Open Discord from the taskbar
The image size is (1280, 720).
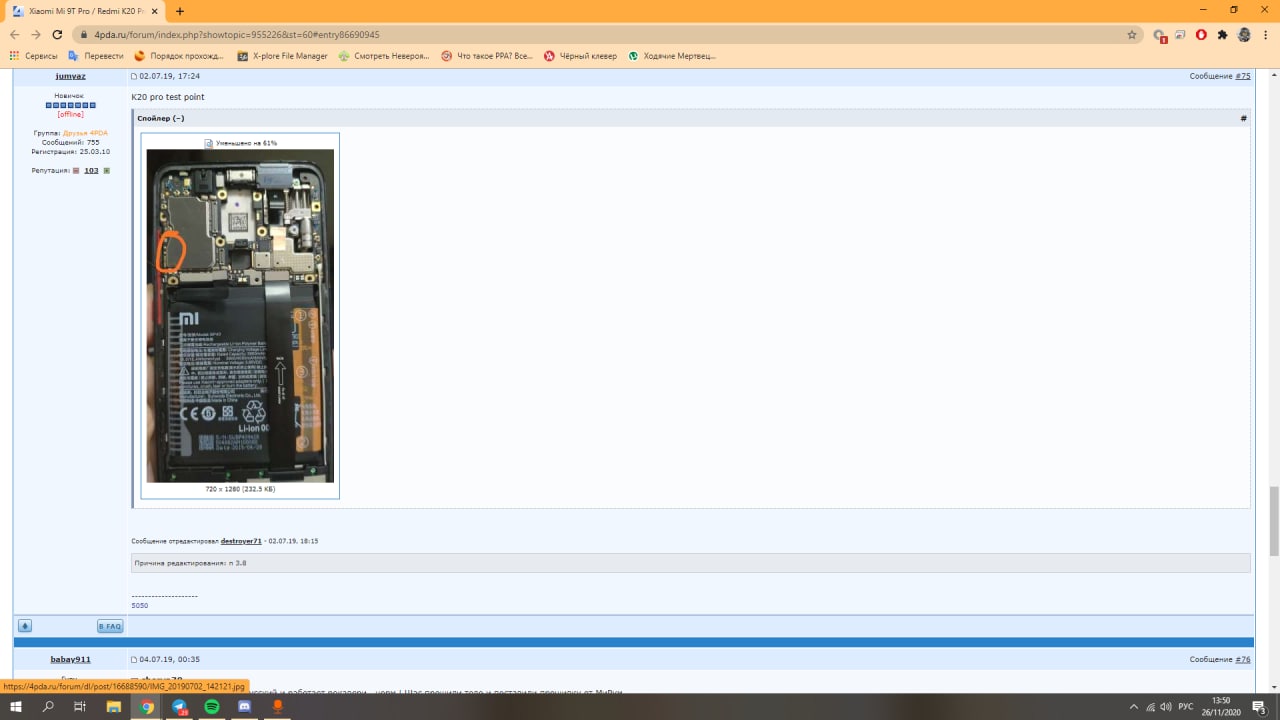pyautogui.click(x=245, y=707)
